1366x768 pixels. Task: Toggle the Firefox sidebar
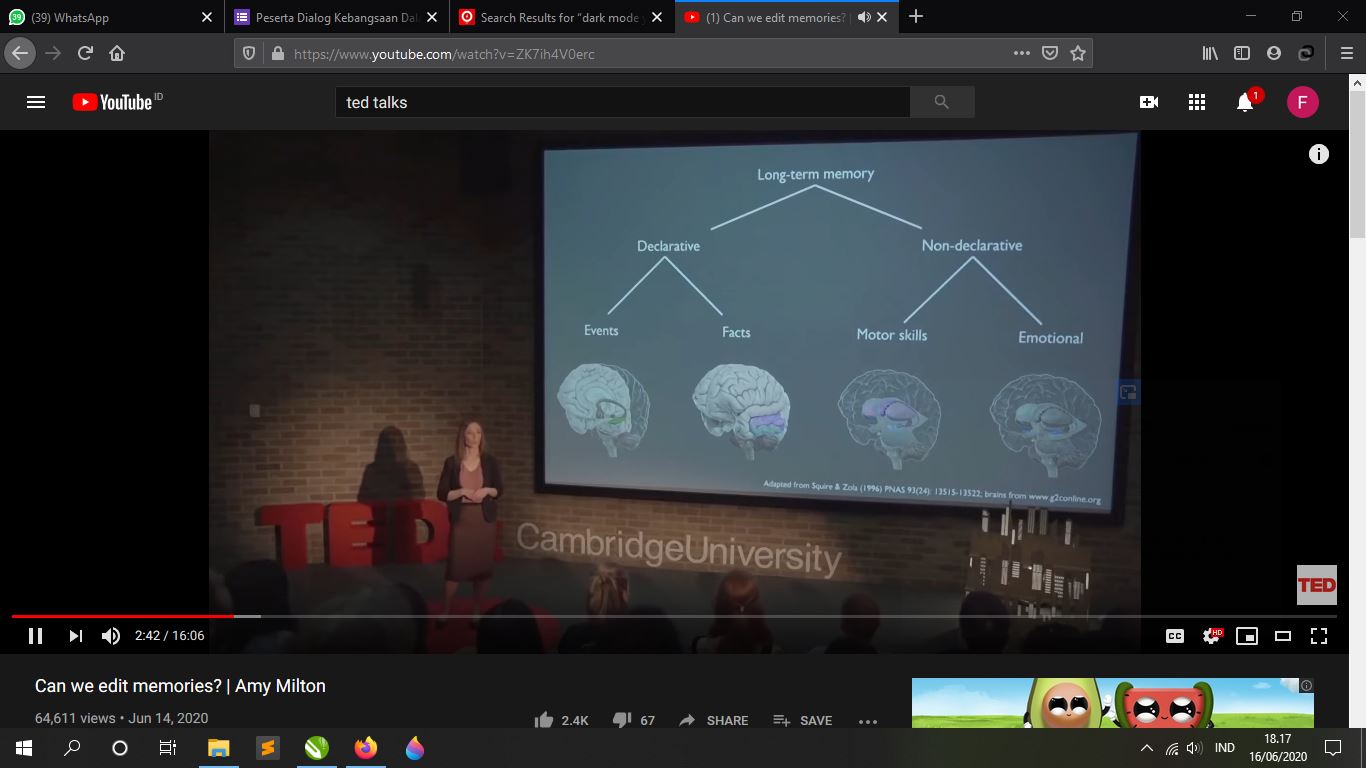click(x=1242, y=53)
